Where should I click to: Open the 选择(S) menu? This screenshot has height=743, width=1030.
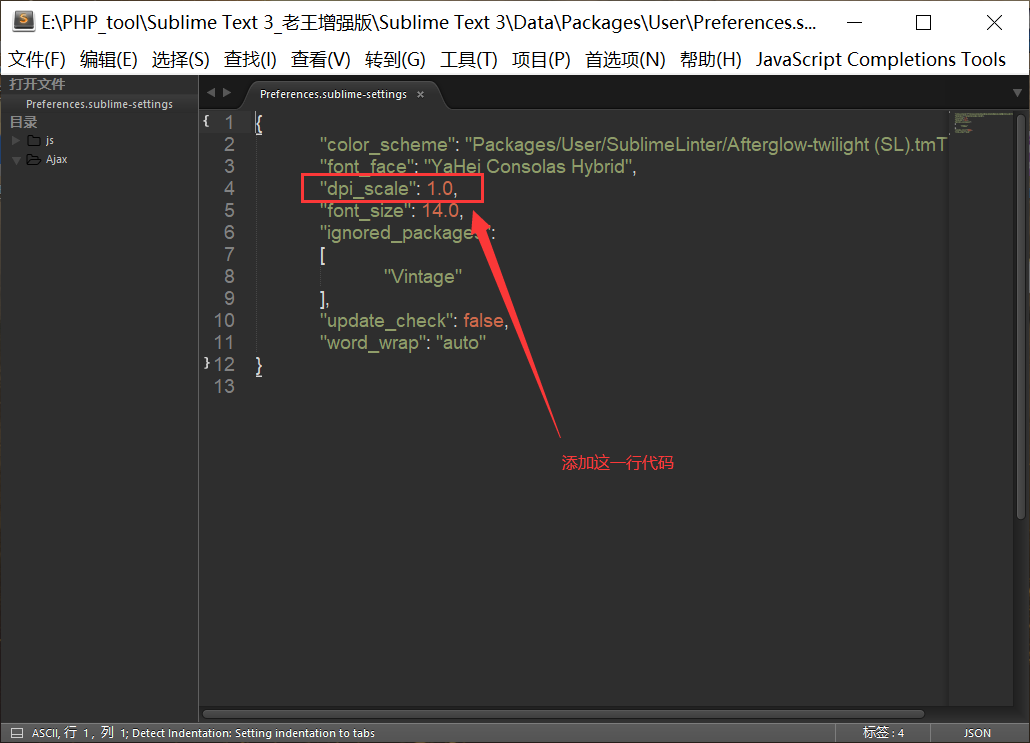click(181, 60)
